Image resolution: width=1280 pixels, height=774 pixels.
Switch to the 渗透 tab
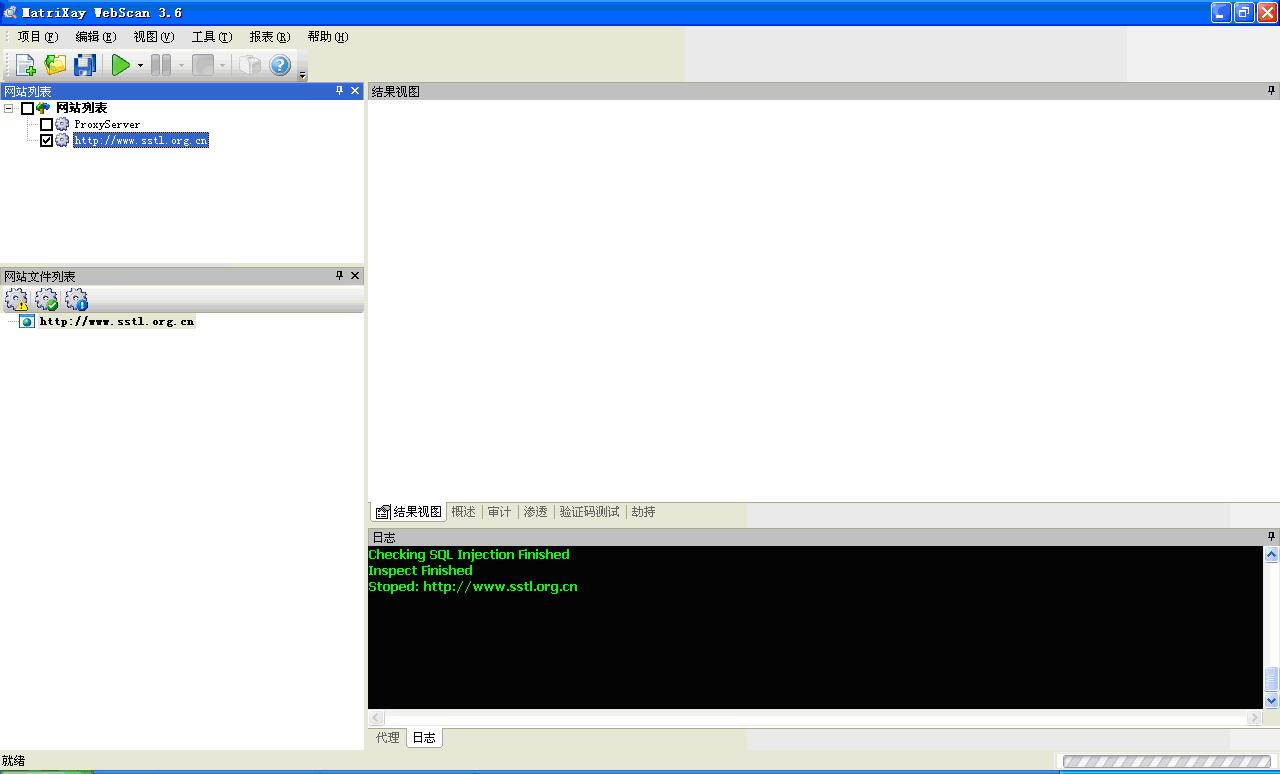(x=535, y=511)
